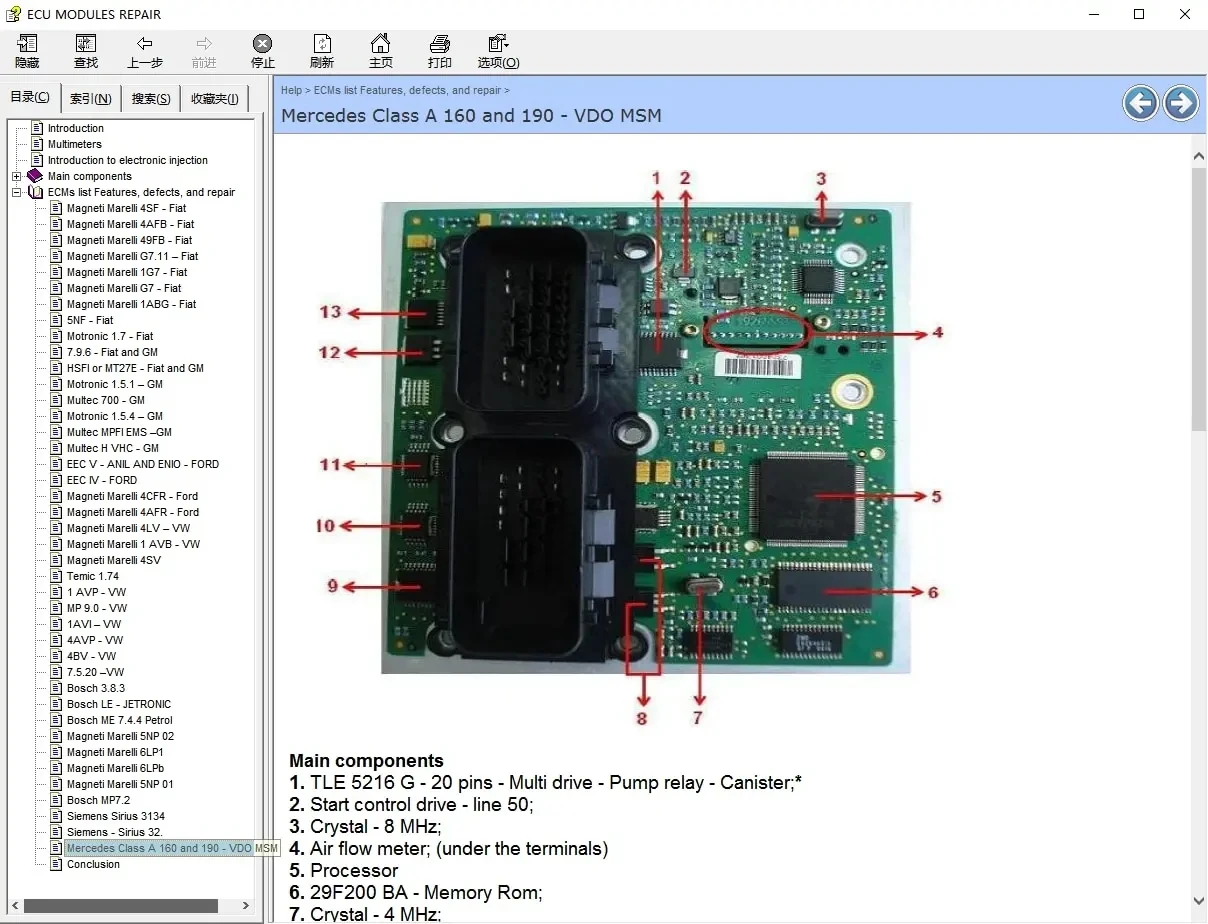This screenshot has width=1208, height=924.
Task: Click the page icon beside 4BV - VW
Action: tap(57, 656)
